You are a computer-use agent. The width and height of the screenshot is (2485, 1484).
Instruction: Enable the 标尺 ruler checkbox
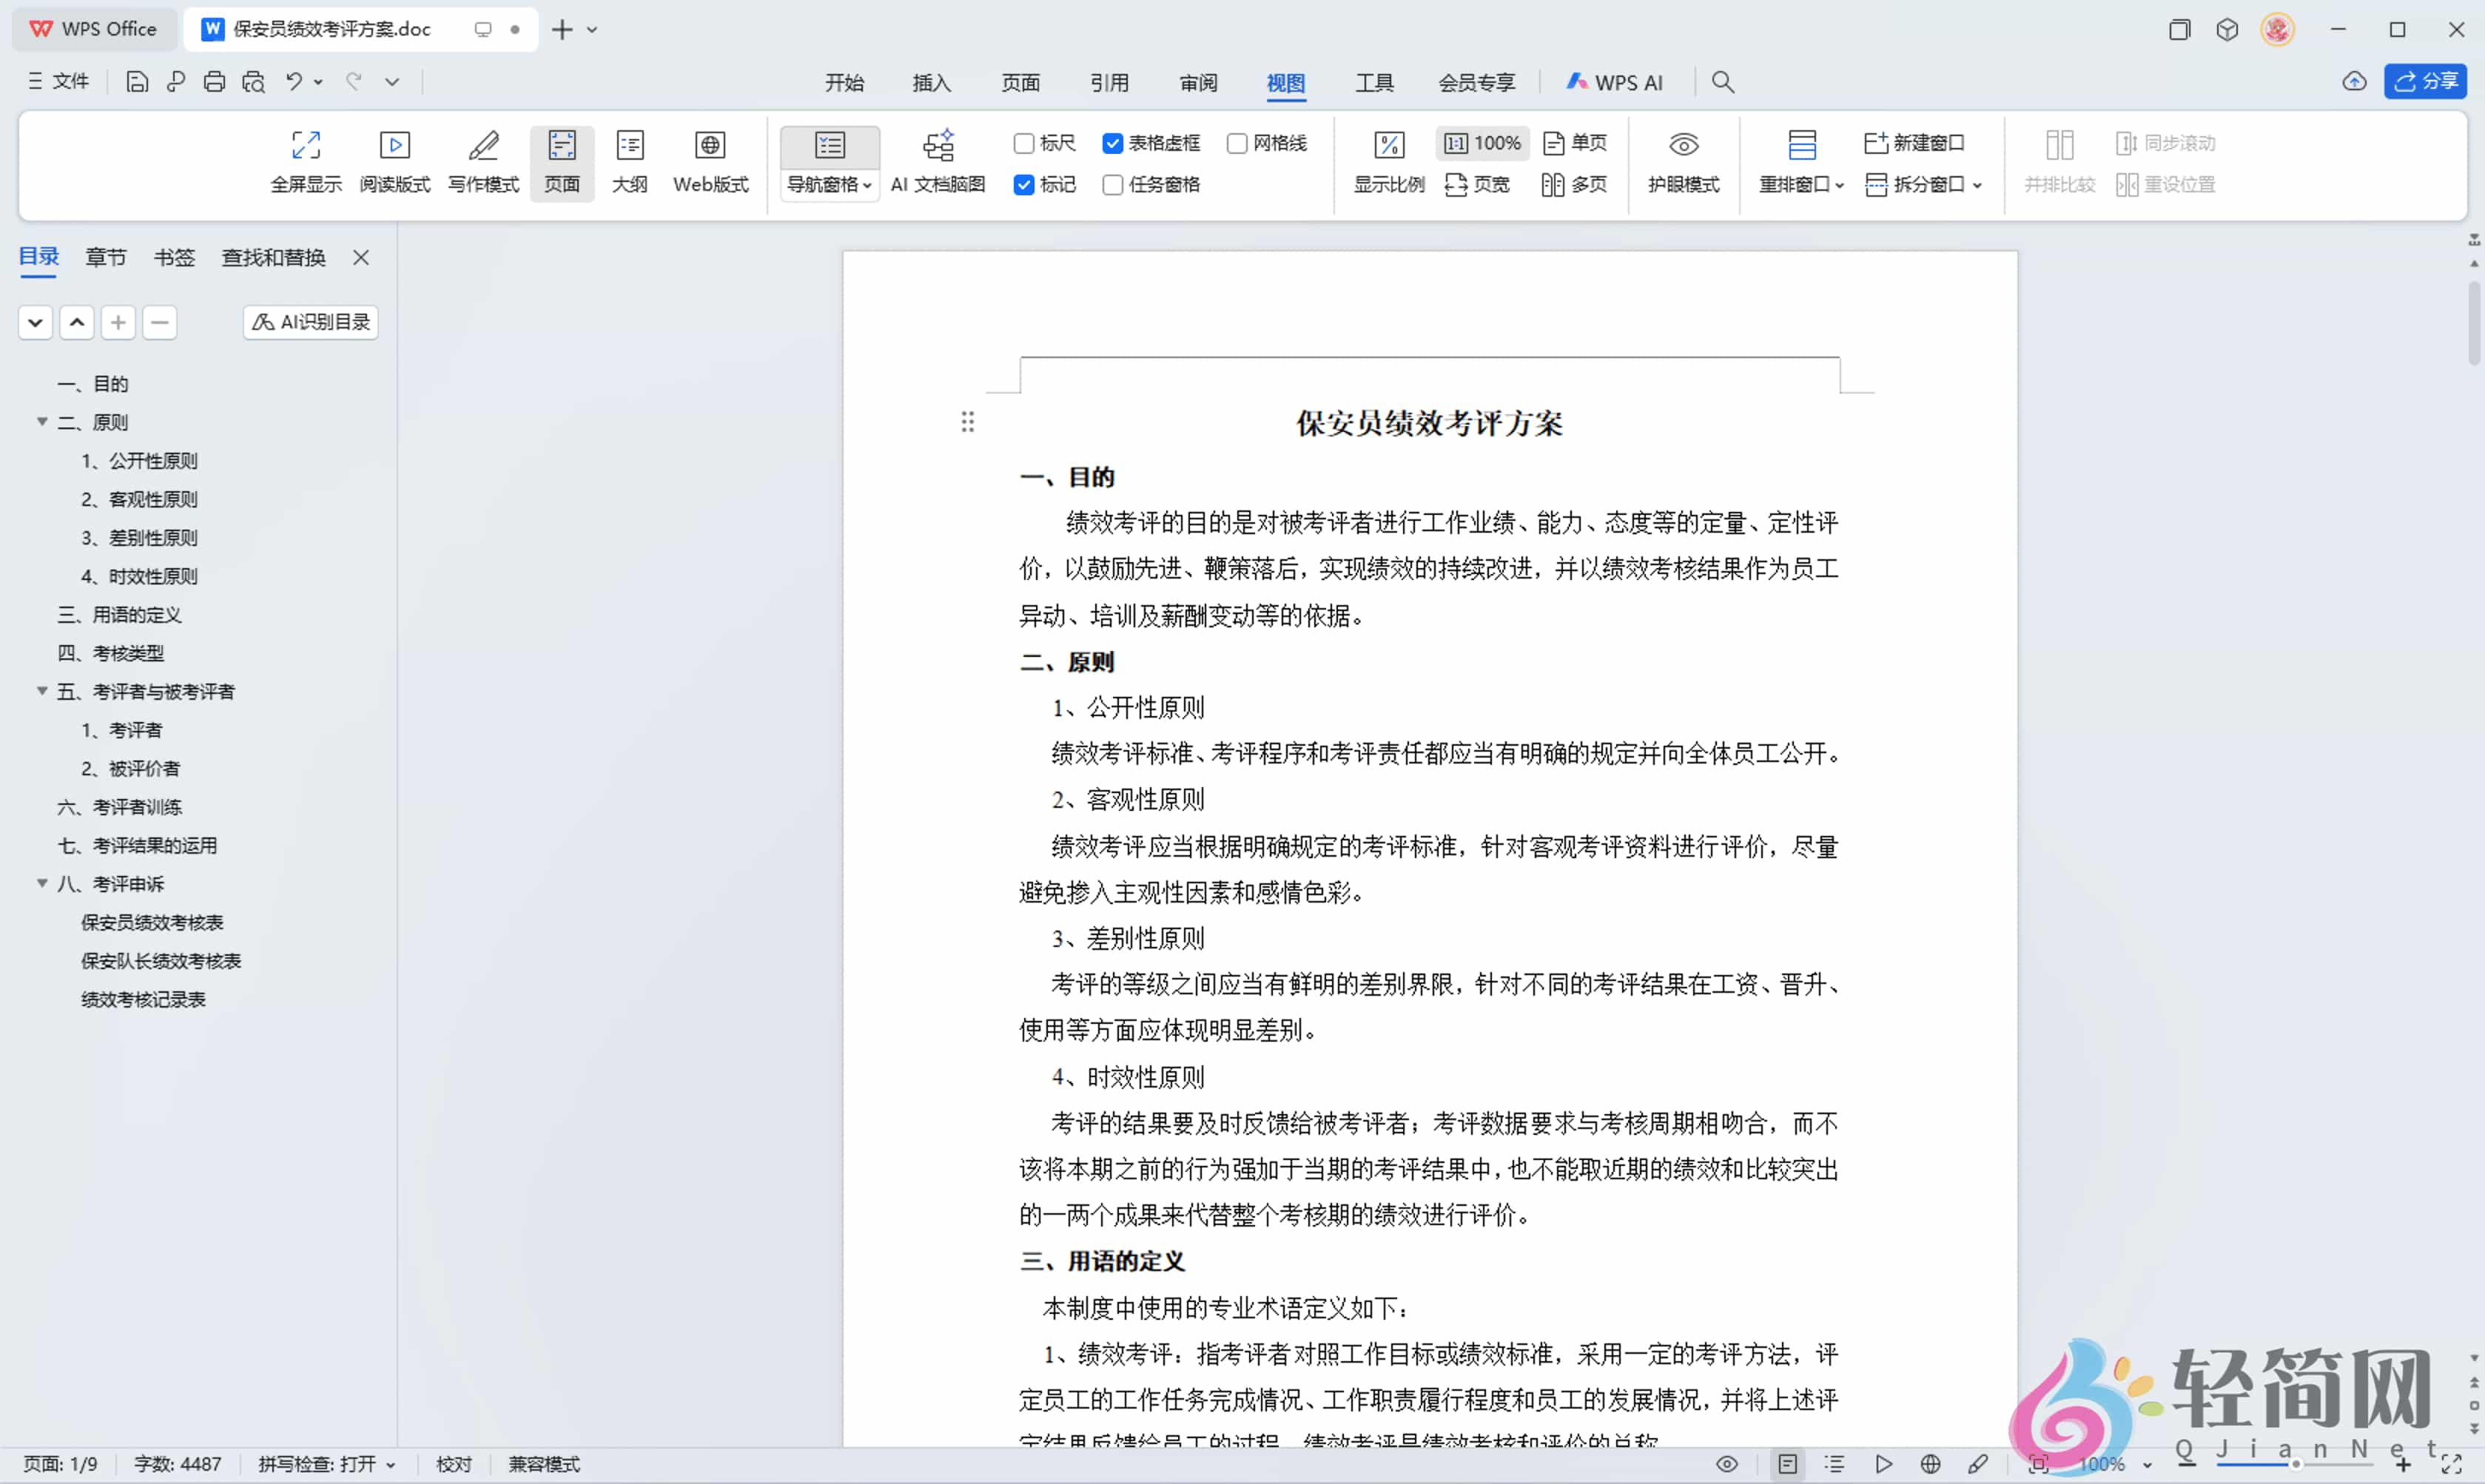pos(1023,143)
